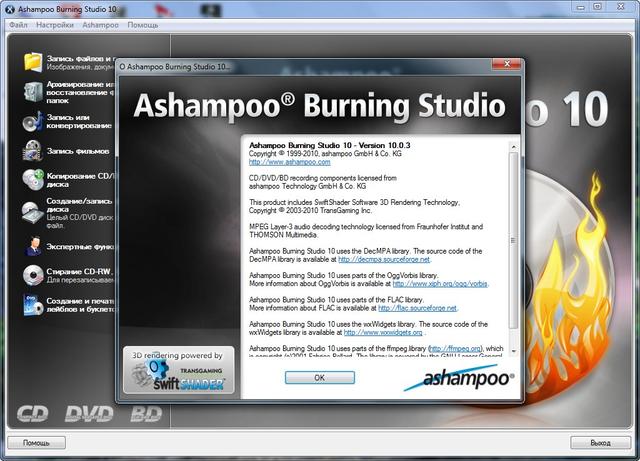Select 'Создание и печать лейблов' entry text
Screen dimensions: 640x461
(81, 305)
